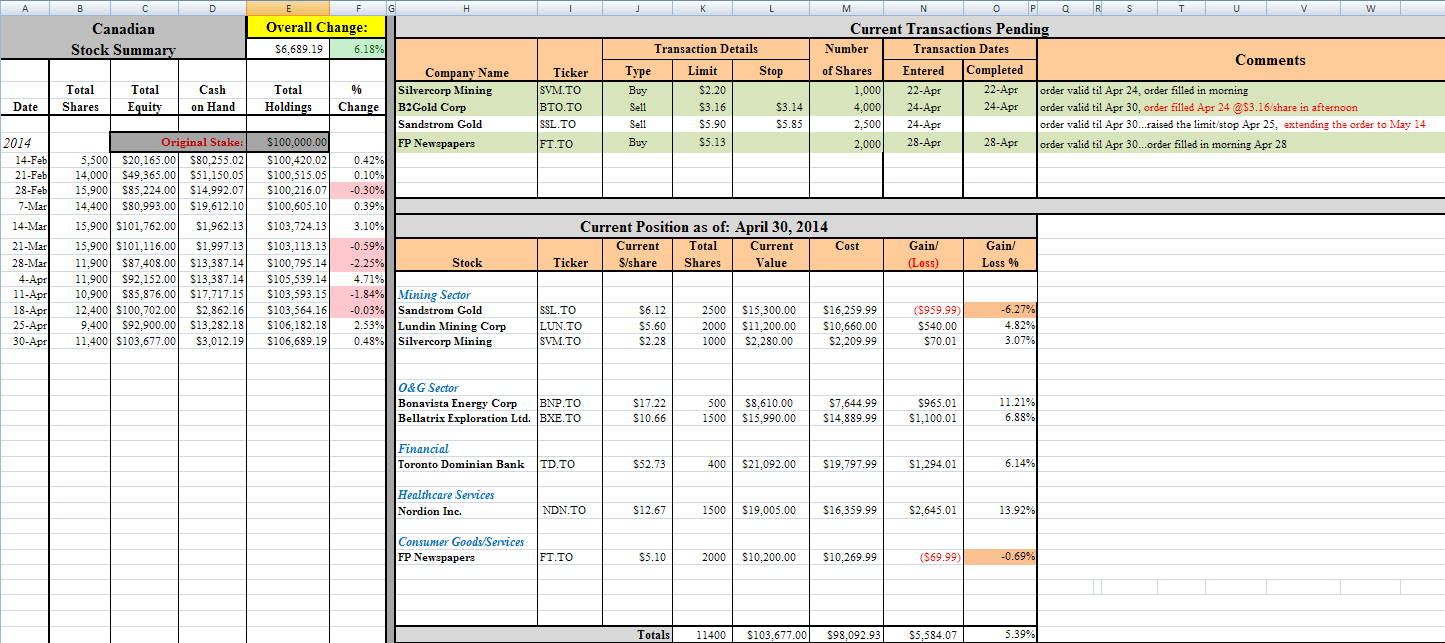Click the 'Overall Change:' yellow cell

316,27
